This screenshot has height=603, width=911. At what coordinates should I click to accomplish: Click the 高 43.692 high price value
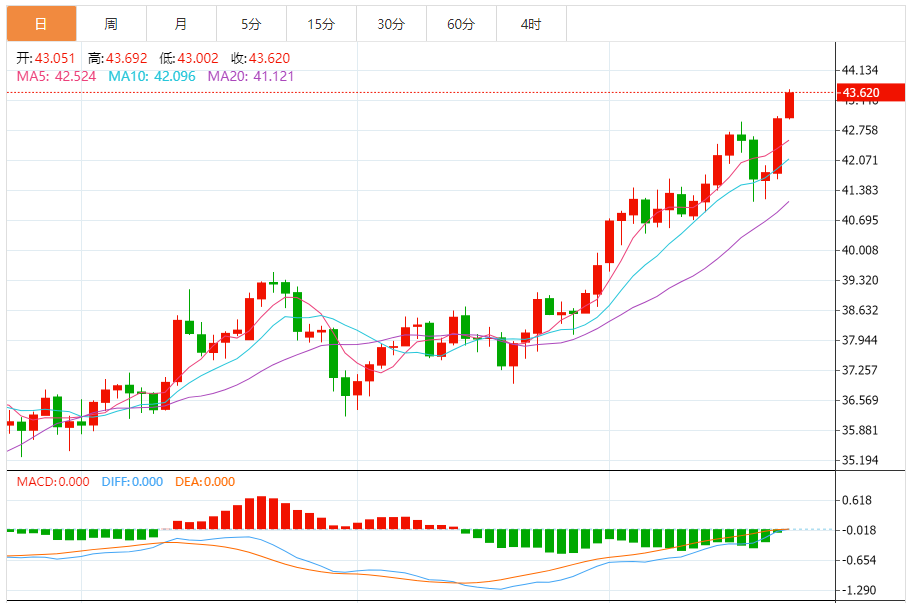(x=119, y=59)
